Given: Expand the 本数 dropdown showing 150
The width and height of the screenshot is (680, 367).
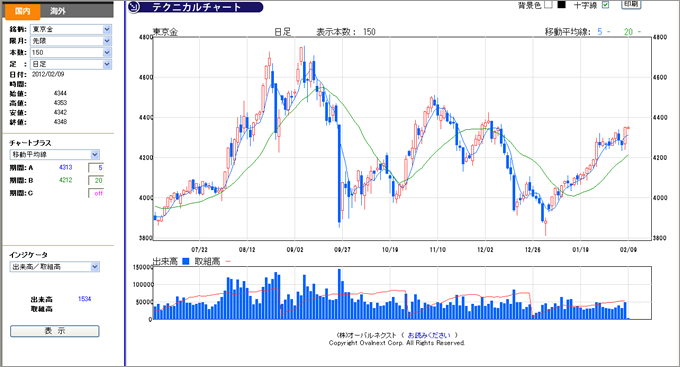Looking at the screenshot, I should point(71,52).
